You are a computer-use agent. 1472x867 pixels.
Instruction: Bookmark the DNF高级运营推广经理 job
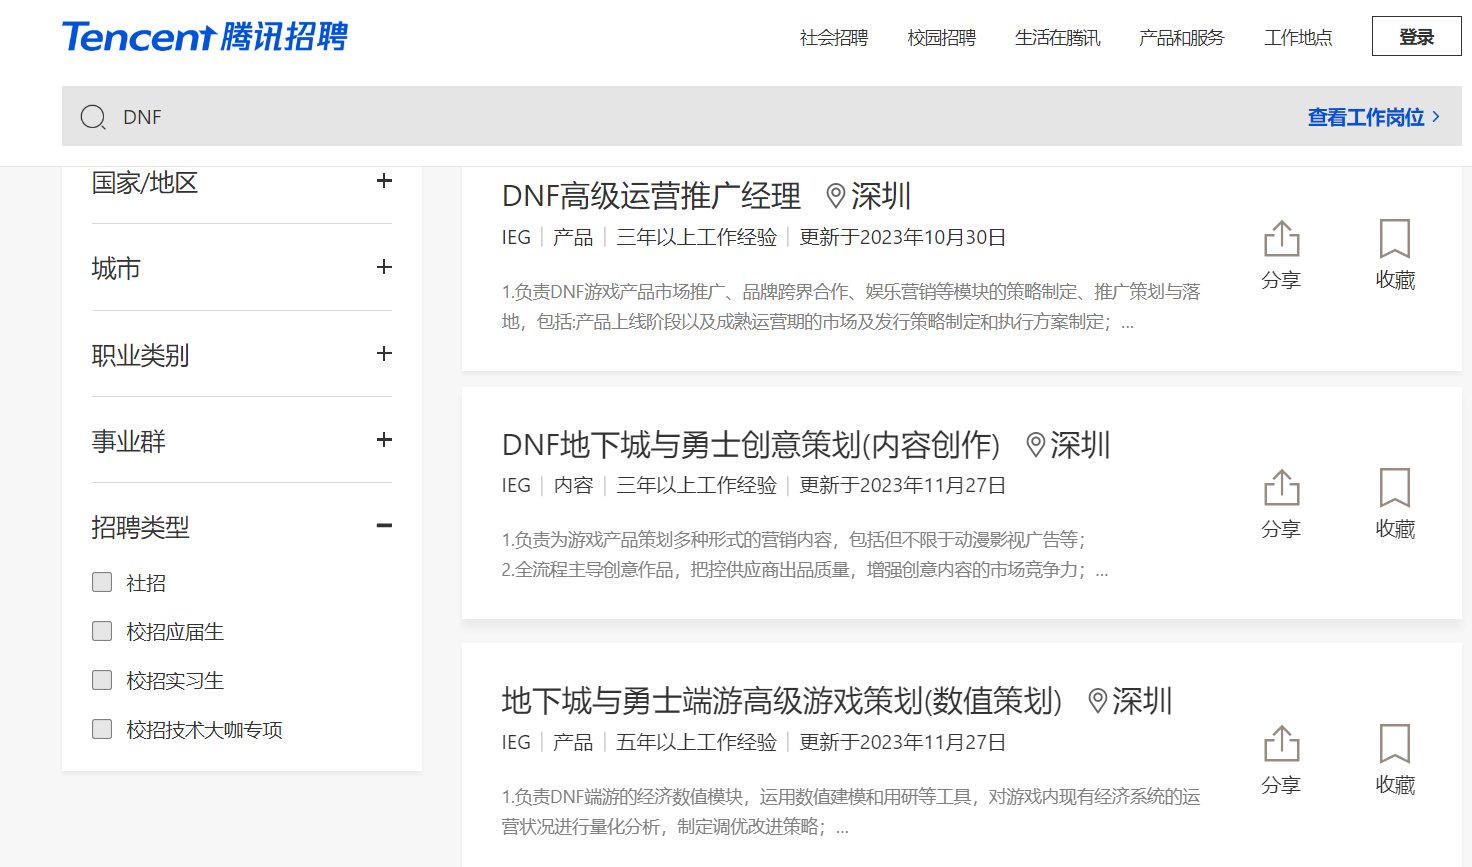tap(1395, 255)
